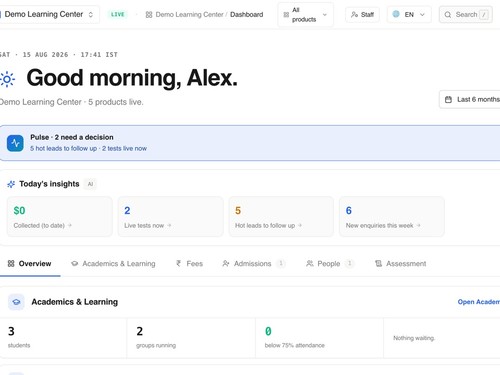Screen dimensions: 500x375
Task: Click the globe language icon
Action: tap(396, 14)
